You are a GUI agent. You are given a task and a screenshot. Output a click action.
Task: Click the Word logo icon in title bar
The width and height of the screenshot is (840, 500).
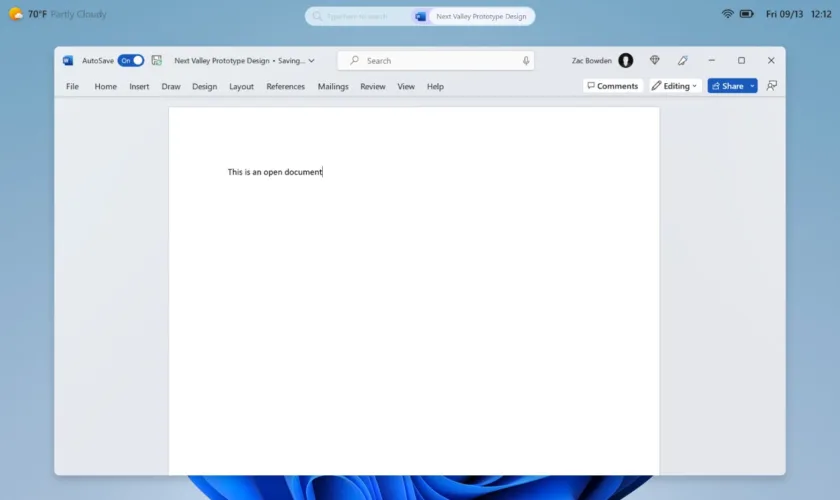68,61
